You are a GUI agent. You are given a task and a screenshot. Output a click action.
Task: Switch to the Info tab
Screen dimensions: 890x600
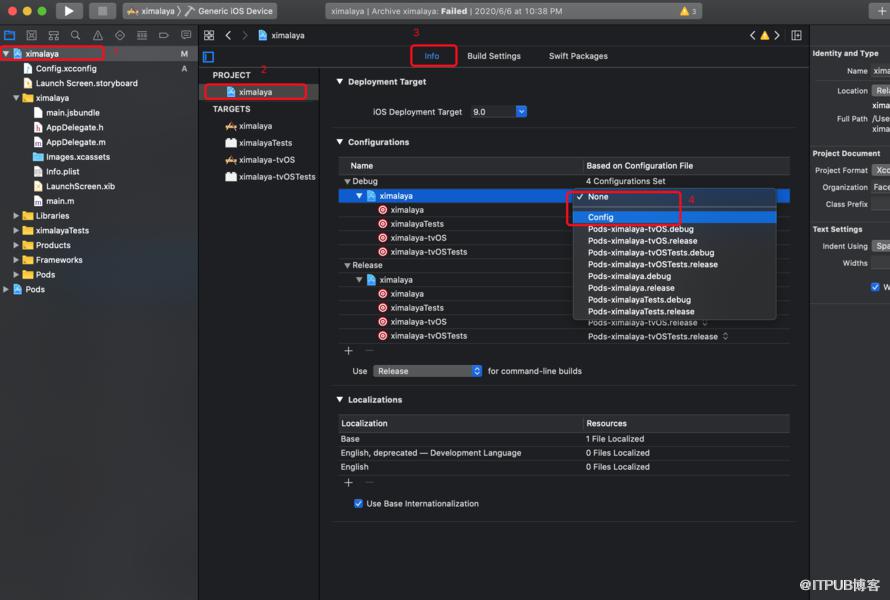[432, 56]
